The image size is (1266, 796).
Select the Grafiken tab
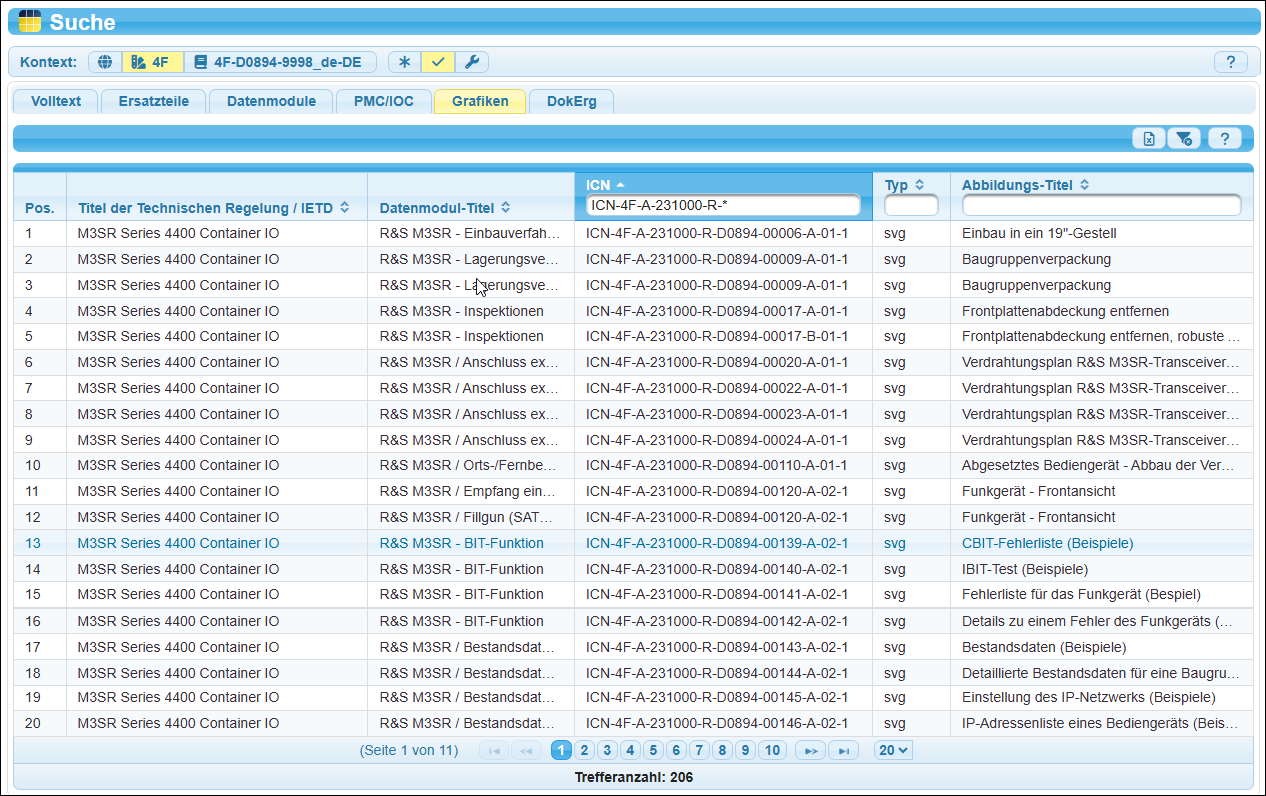tap(480, 101)
